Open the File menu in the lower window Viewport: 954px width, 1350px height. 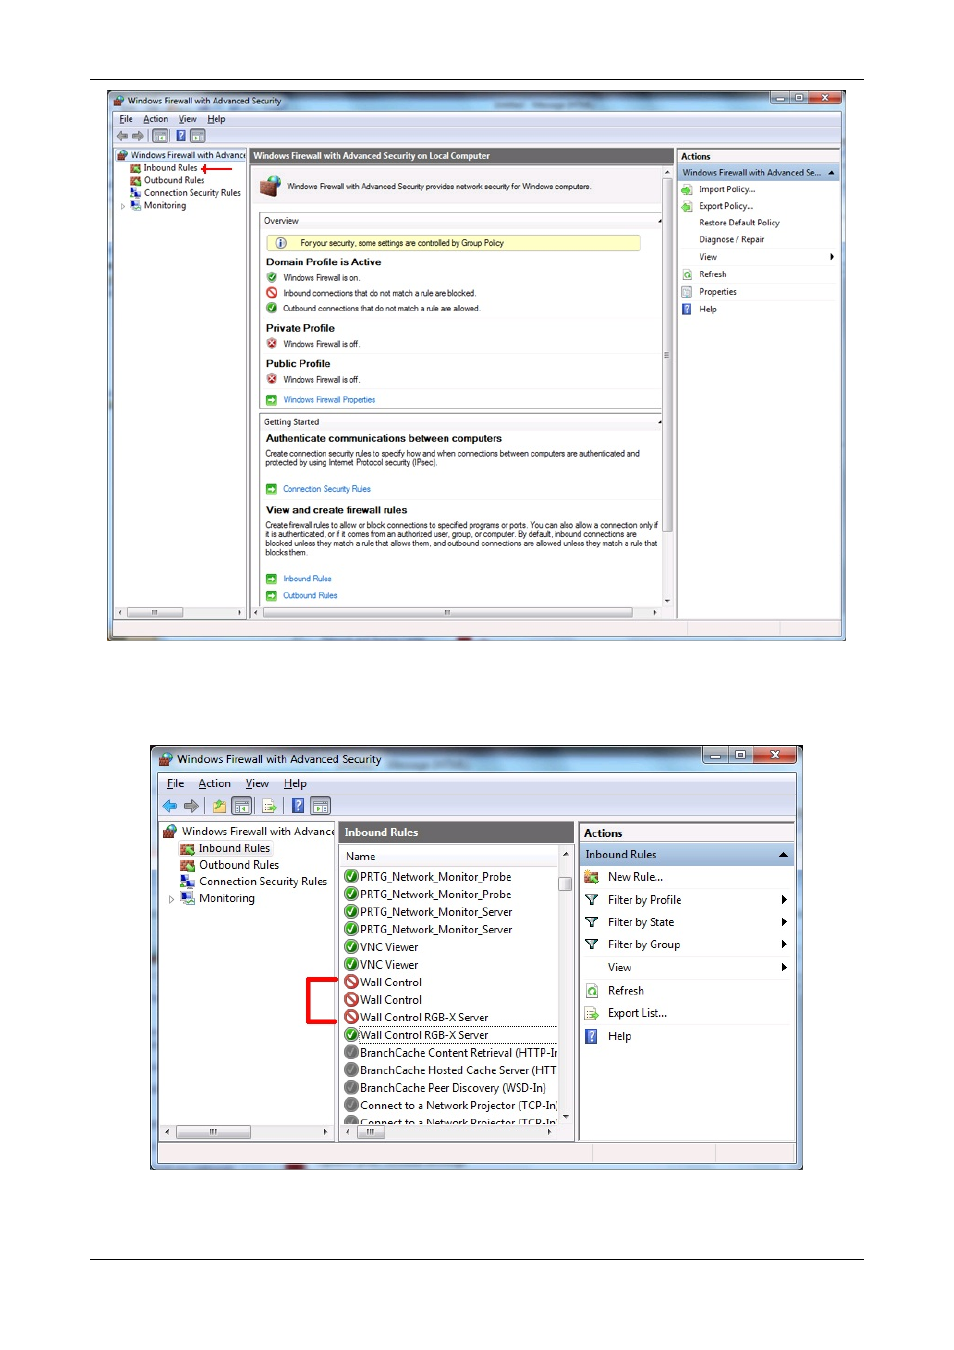(x=175, y=784)
